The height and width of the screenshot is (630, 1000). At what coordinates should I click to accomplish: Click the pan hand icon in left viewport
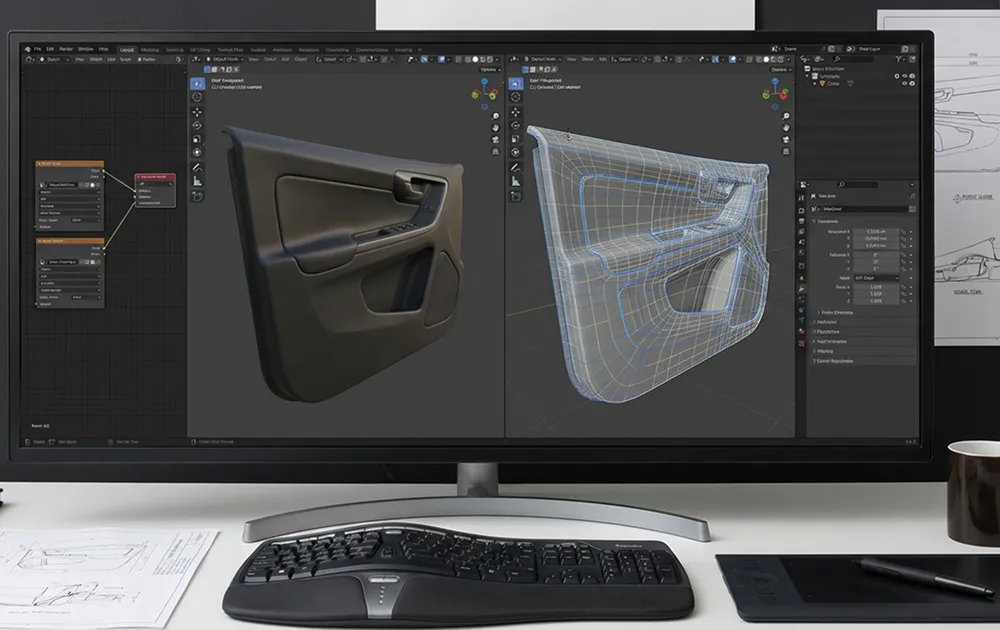[495, 128]
